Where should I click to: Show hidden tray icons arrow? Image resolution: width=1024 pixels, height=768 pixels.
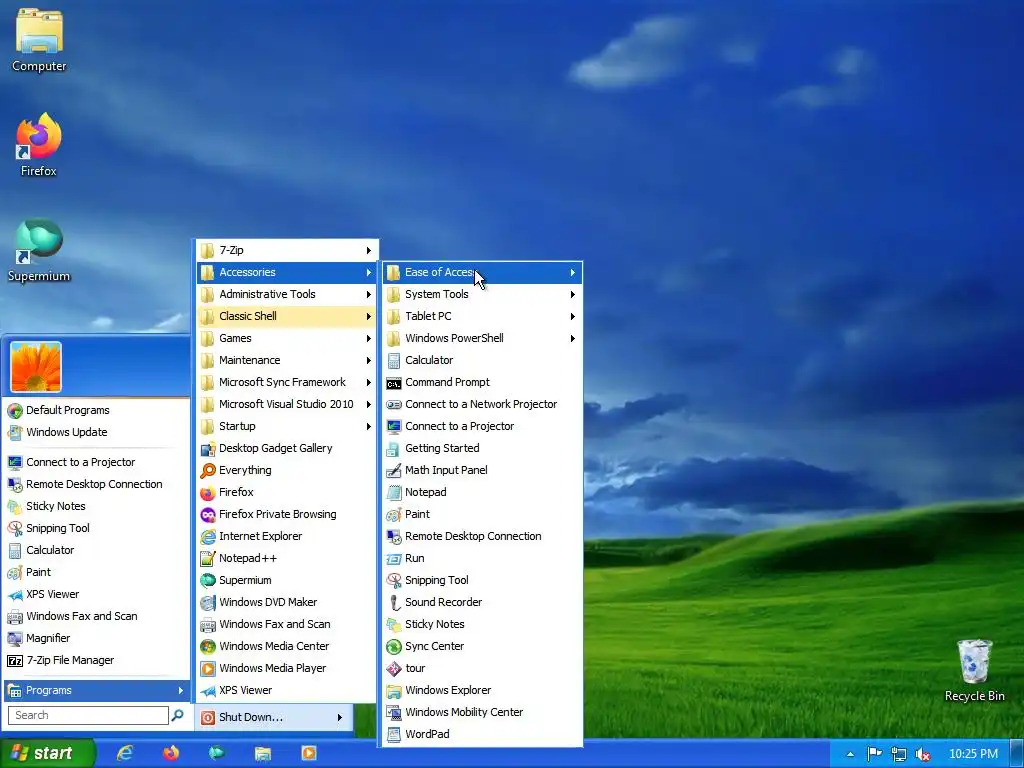pyautogui.click(x=850, y=754)
